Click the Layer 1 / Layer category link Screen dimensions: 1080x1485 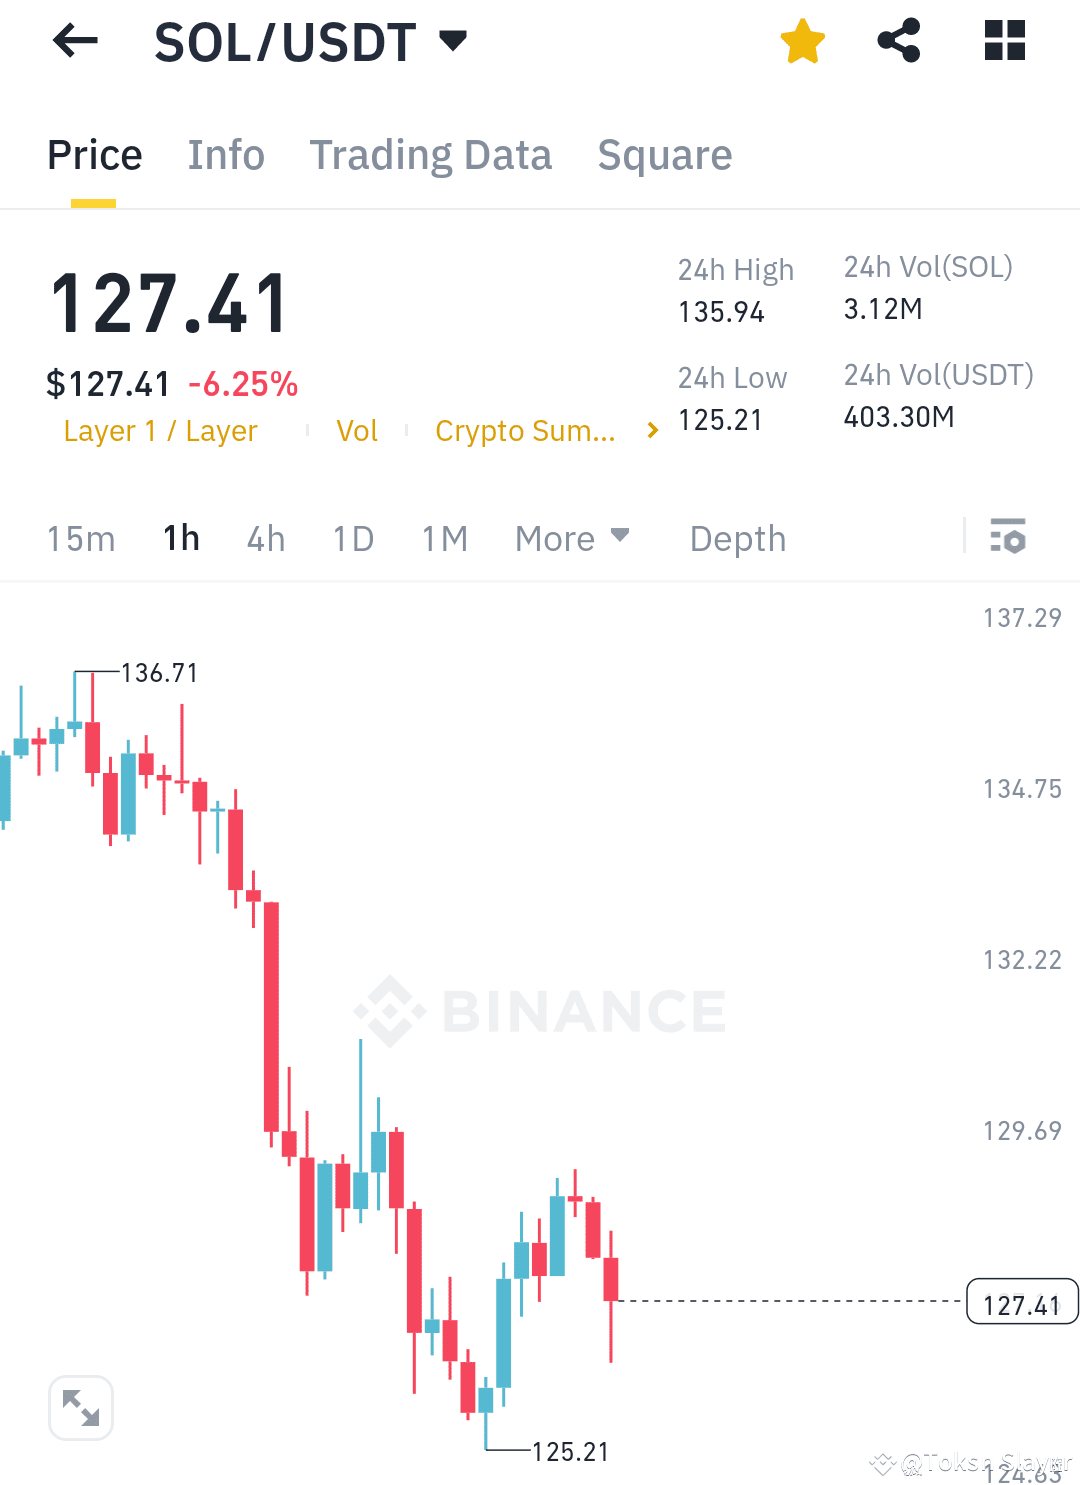(x=160, y=430)
